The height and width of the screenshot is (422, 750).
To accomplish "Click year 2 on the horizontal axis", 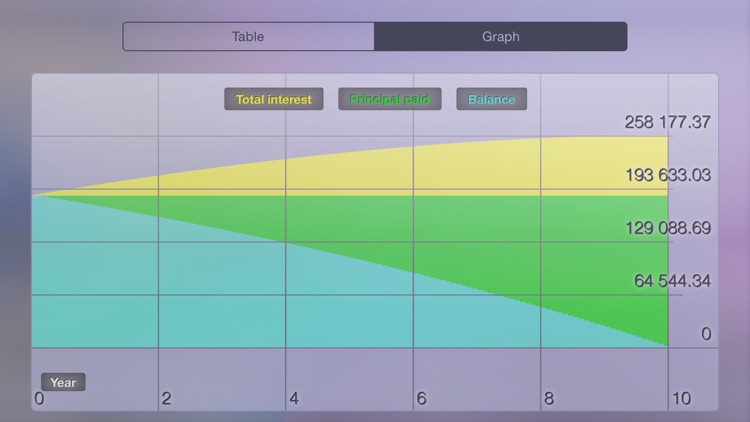I will coord(166,399).
